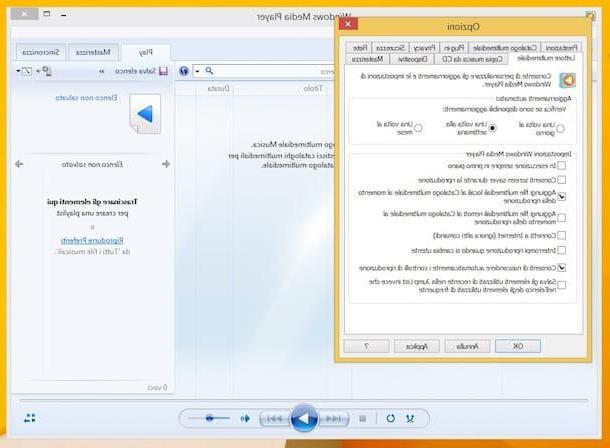
Task: Click the Salva elenco floppy disk icon
Action: click(x=163, y=71)
